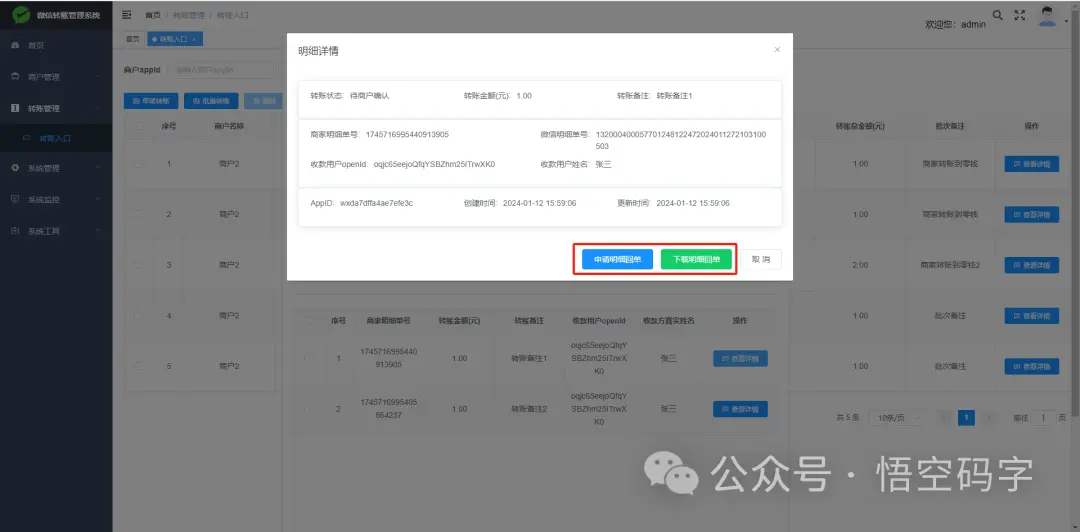Click 查看详情 for the 商家转账到零钱2 row
Image resolution: width=1080 pixels, height=532 pixels.
1031,265
